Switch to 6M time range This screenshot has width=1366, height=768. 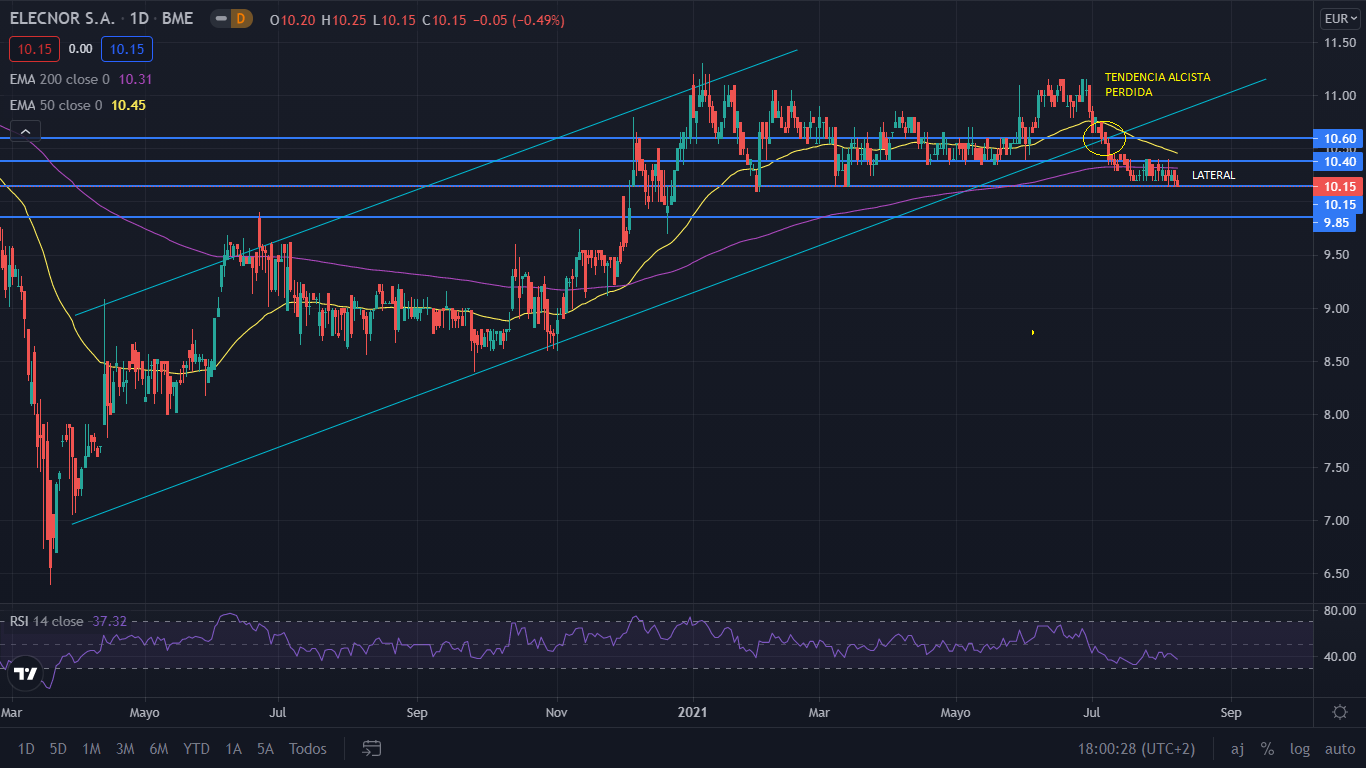[158, 748]
